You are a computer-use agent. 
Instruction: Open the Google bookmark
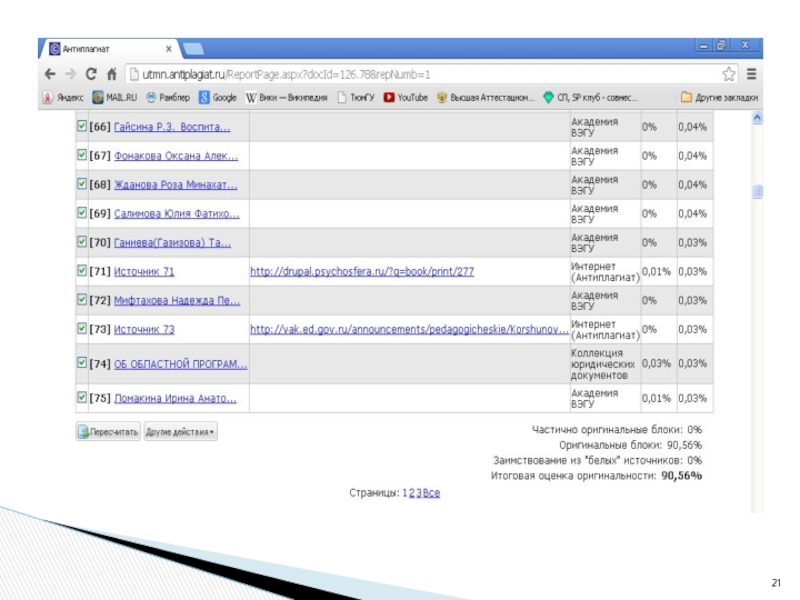[x=217, y=97]
